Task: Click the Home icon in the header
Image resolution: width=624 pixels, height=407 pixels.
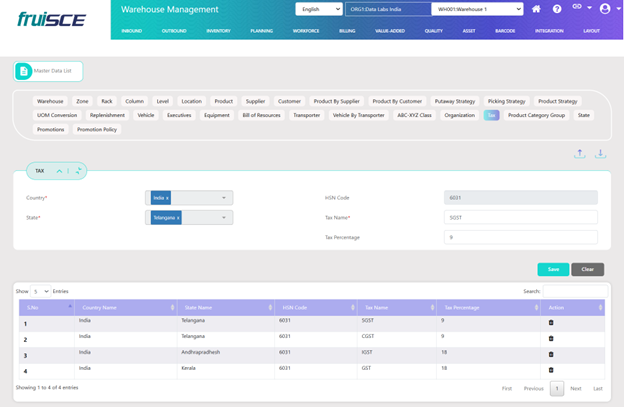Action: [x=537, y=9]
